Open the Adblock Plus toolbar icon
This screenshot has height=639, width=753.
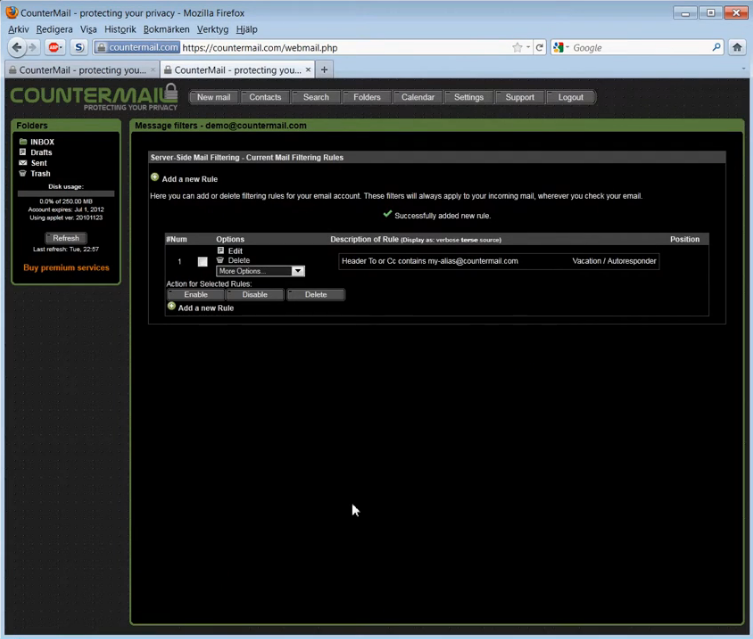(55, 47)
